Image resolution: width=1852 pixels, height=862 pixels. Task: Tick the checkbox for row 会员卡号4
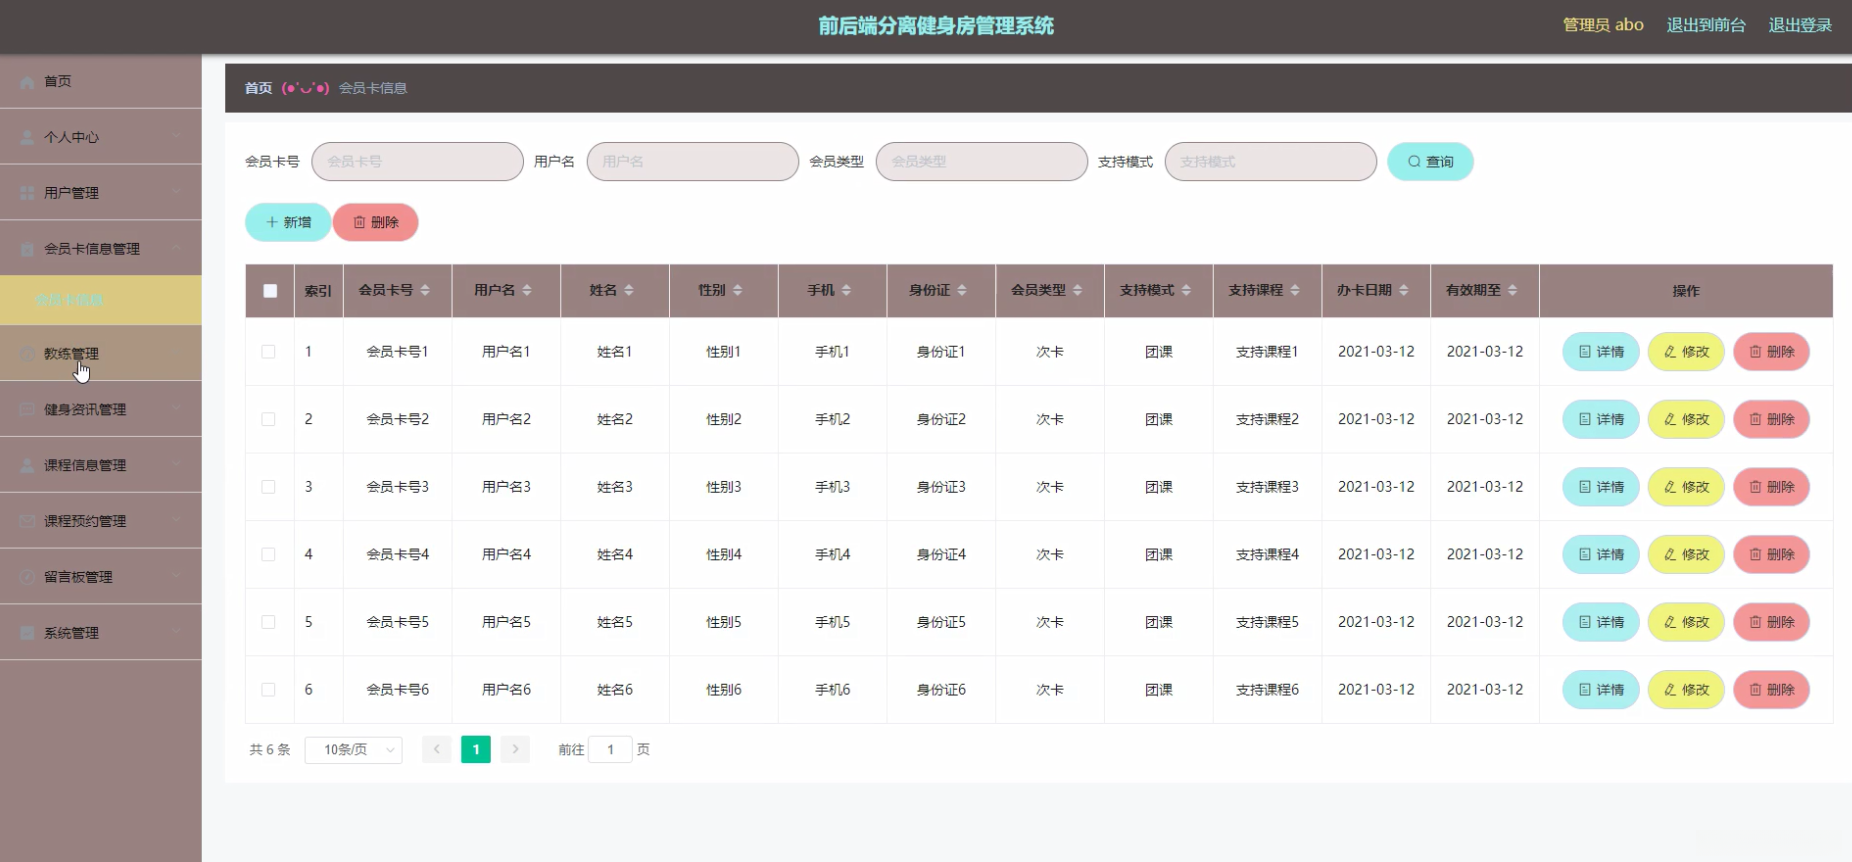268,555
